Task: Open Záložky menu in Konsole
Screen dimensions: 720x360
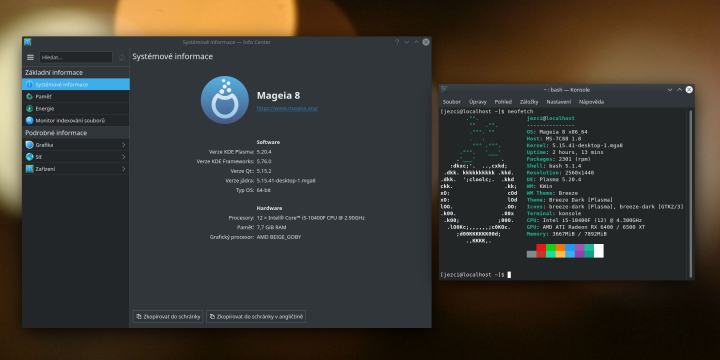Action: click(x=529, y=102)
